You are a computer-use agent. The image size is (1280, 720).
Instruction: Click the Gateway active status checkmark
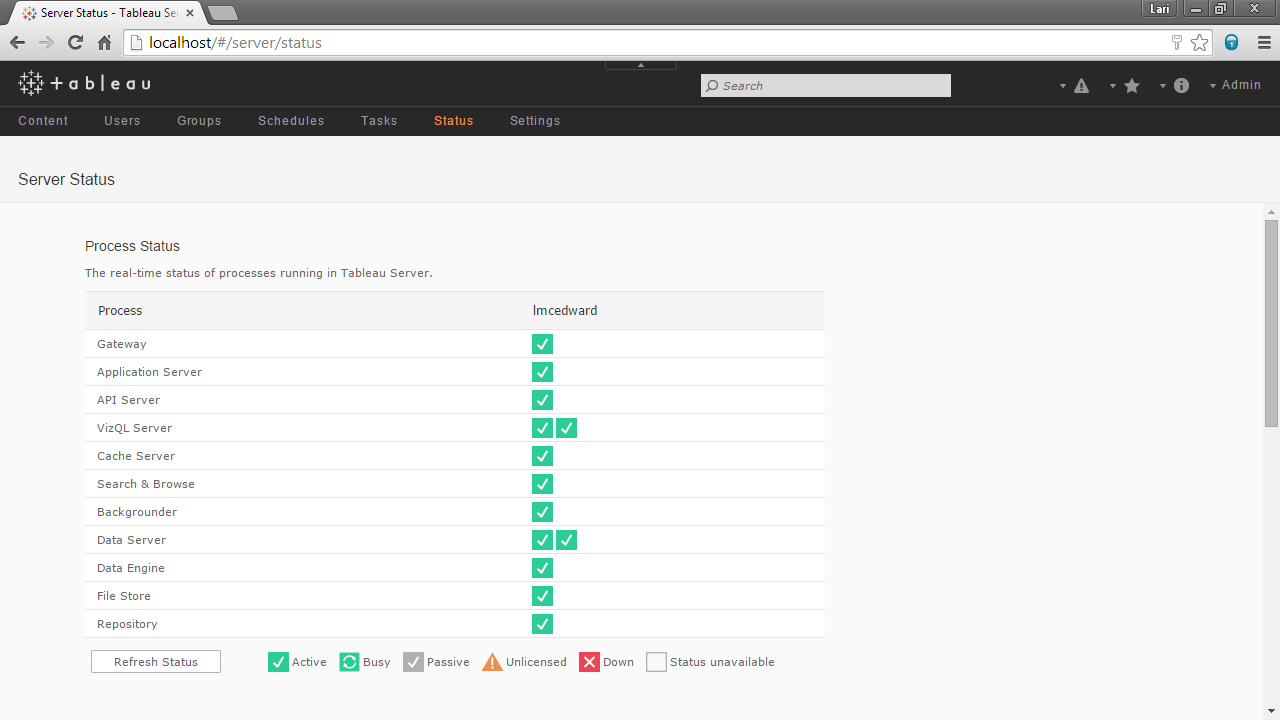click(542, 344)
